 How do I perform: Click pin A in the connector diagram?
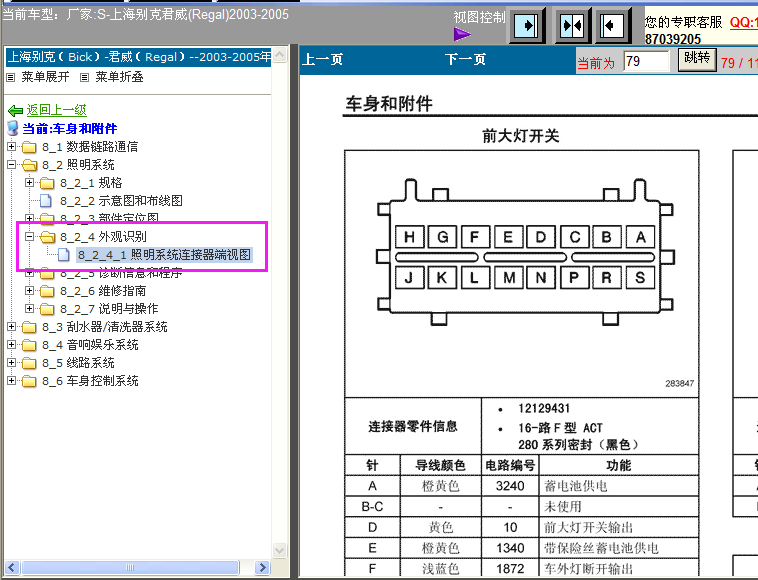coord(640,237)
